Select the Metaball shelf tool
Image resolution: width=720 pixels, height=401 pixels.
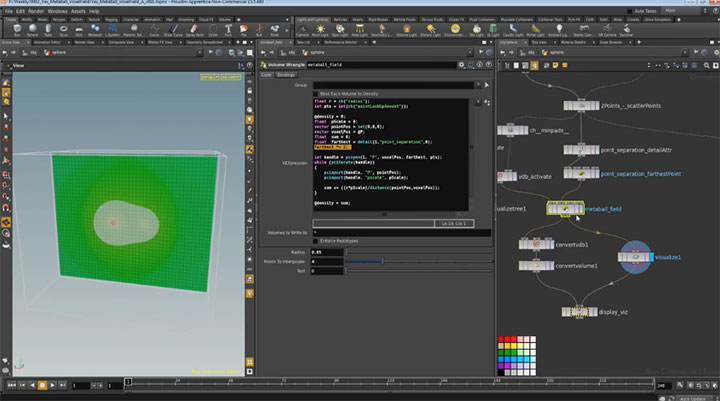coord(95,30)
